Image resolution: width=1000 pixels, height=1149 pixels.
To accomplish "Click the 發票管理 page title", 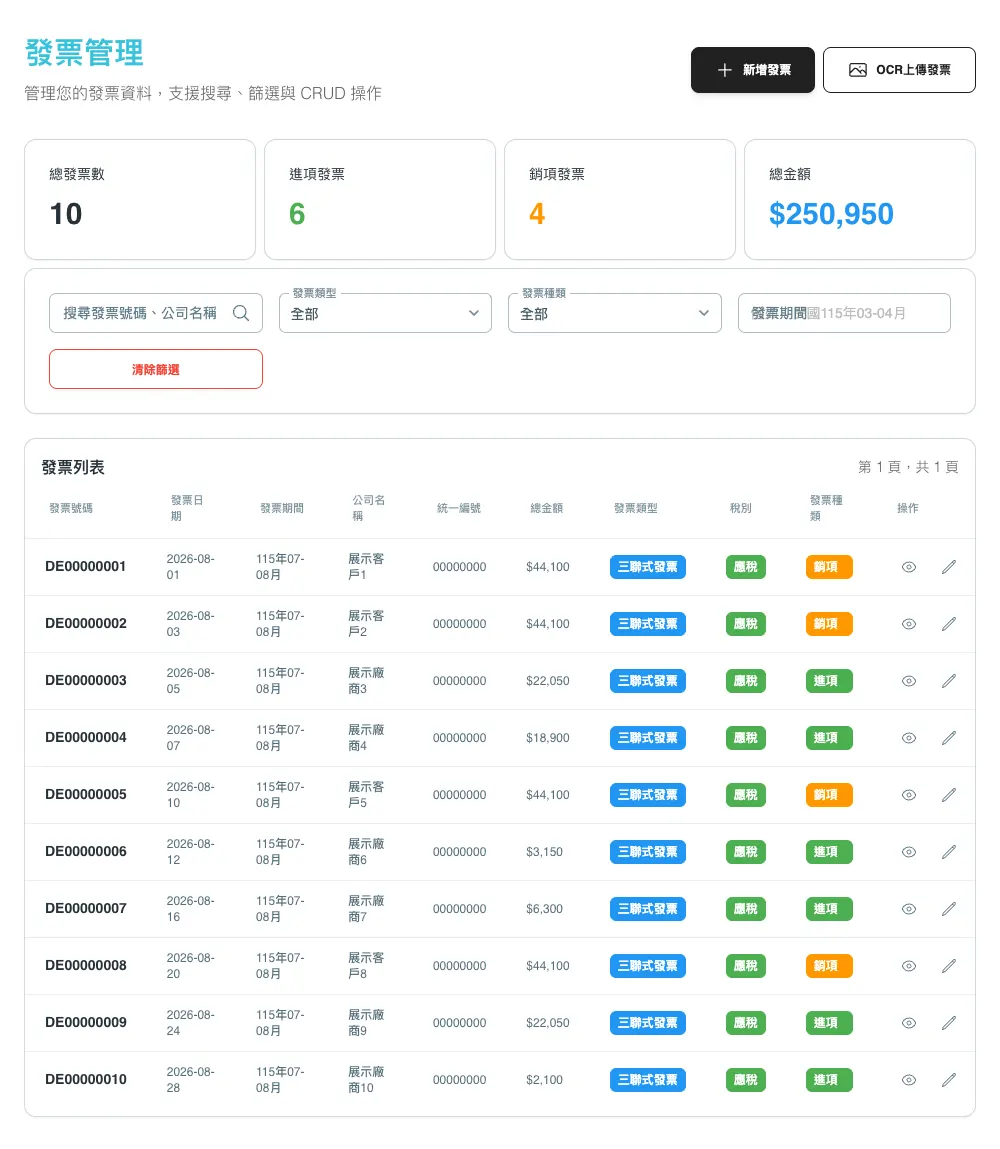I will 84,53.
